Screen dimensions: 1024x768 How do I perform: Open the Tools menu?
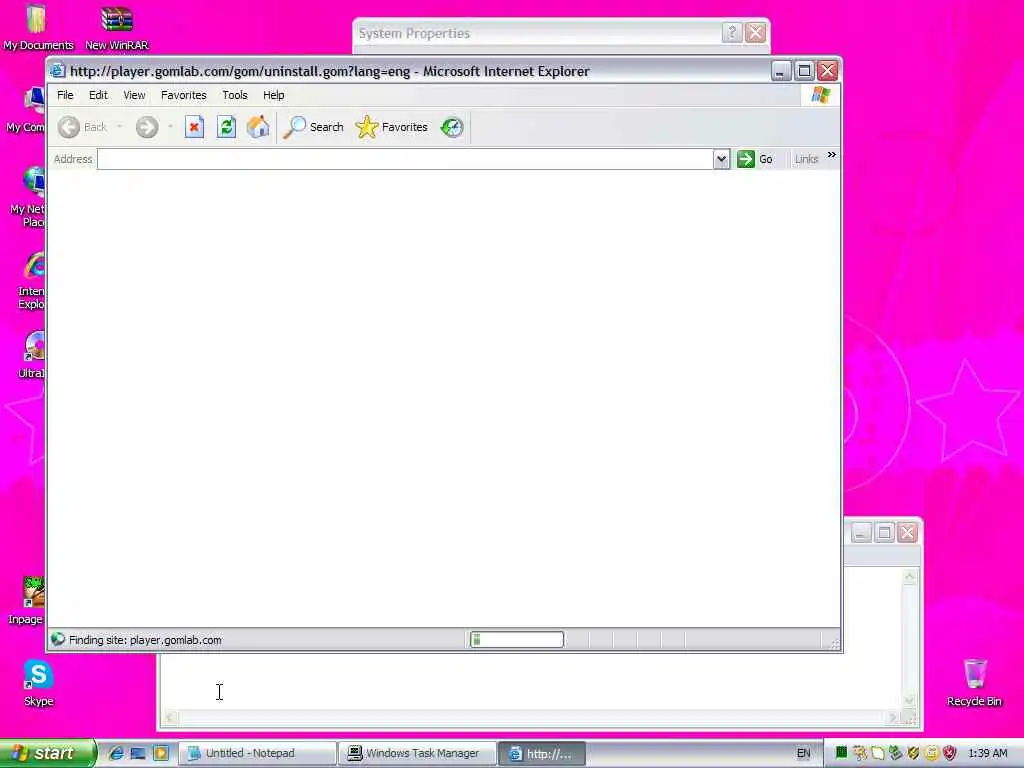tap(234, 95)
